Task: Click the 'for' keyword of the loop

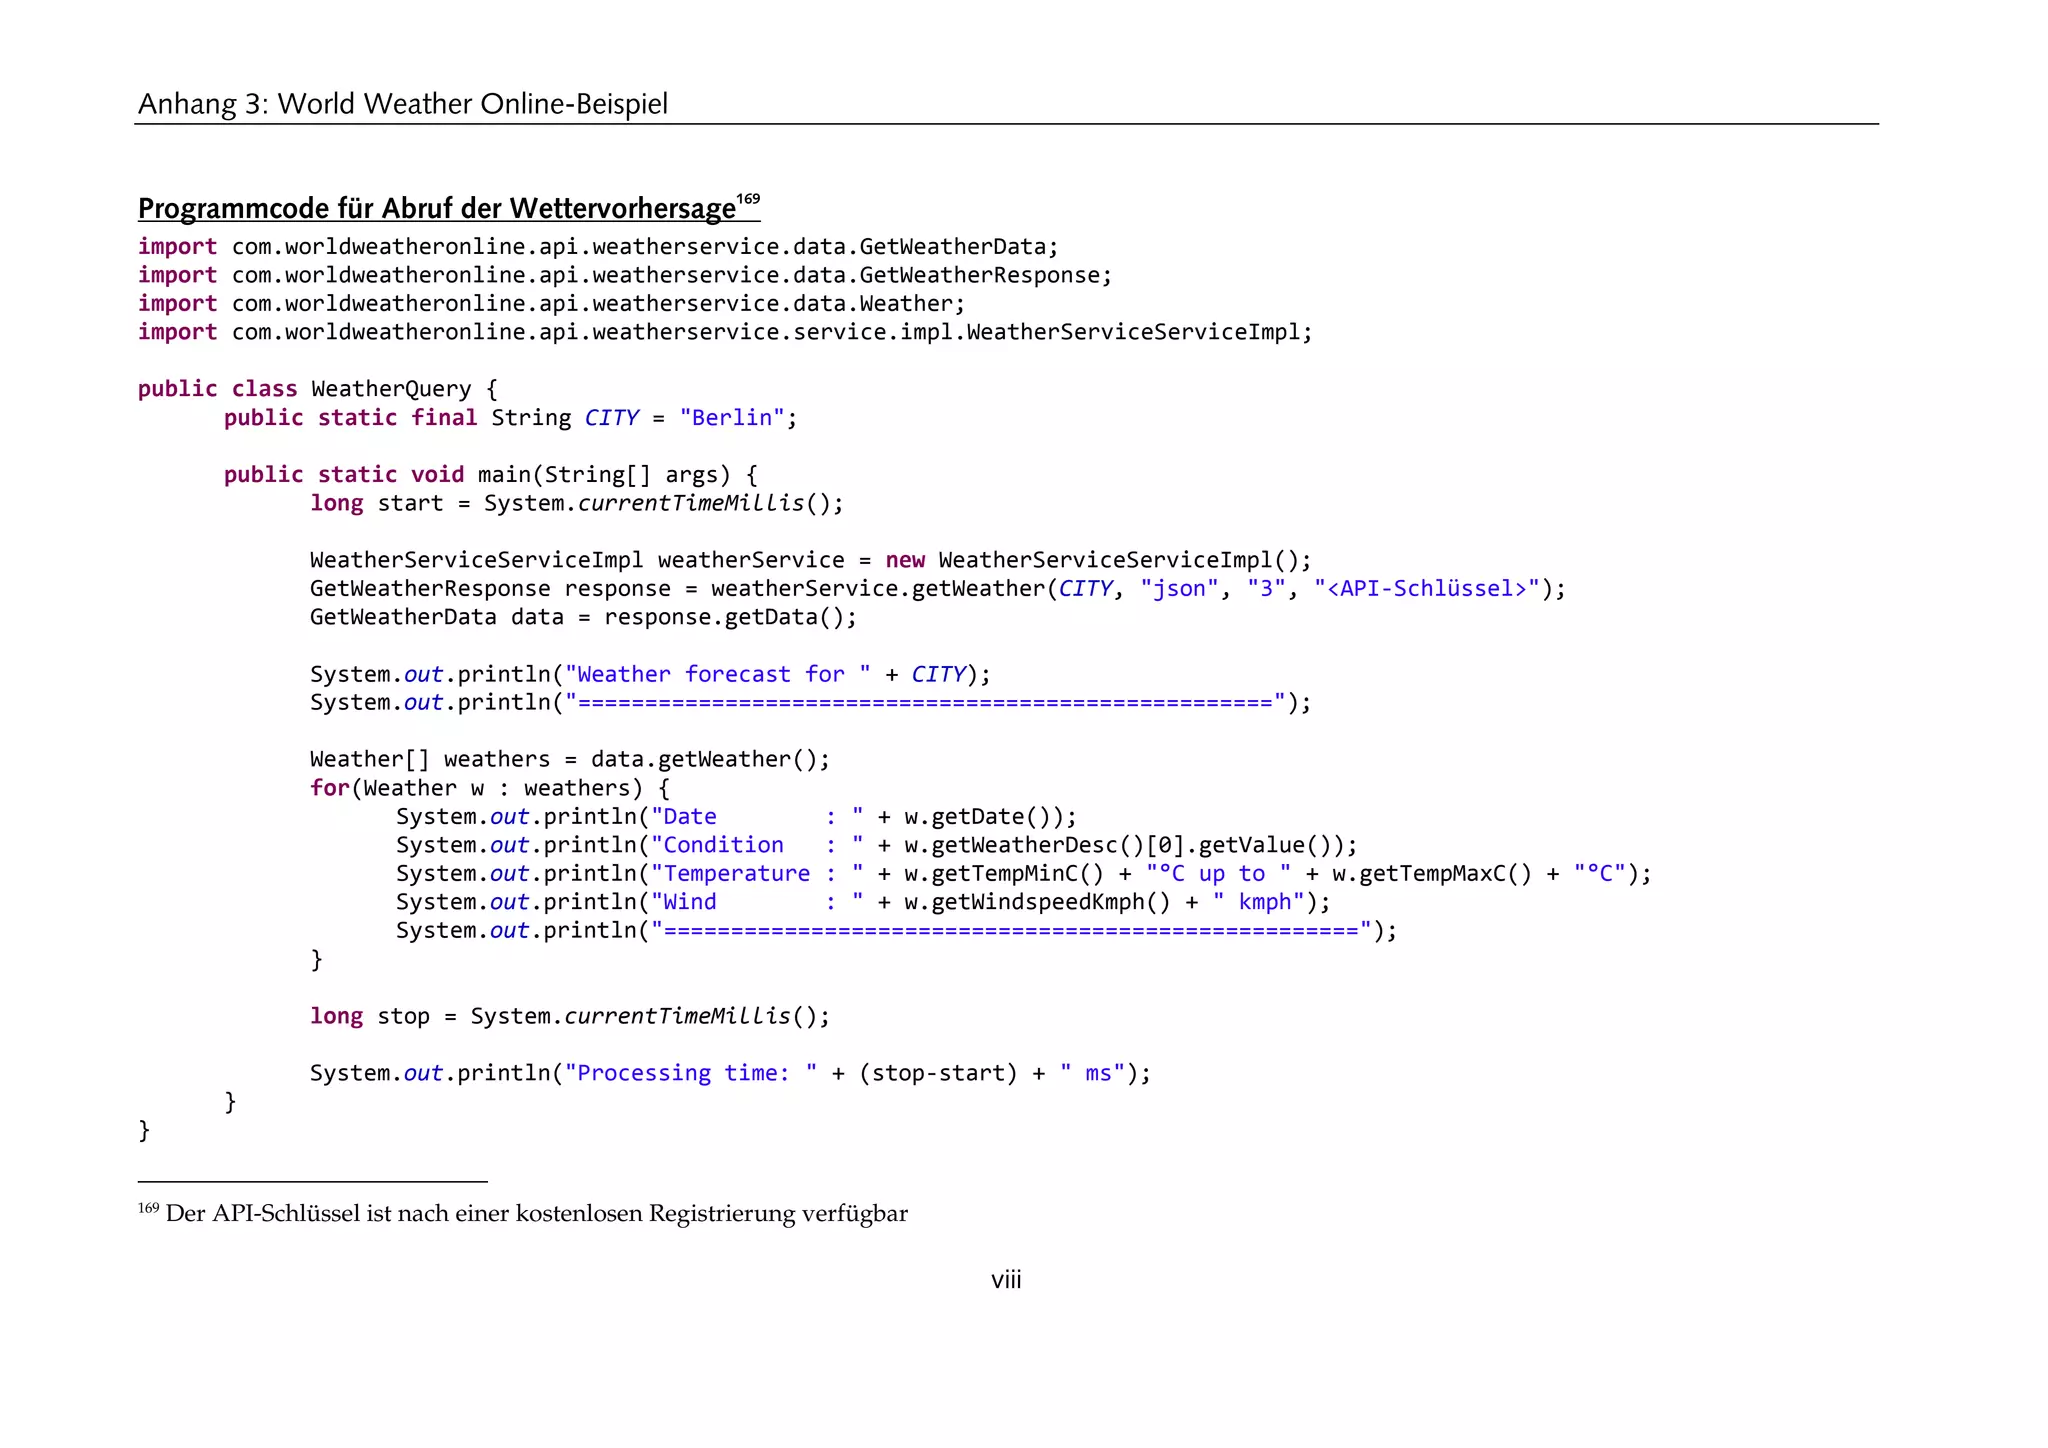Action: point(329,788)
